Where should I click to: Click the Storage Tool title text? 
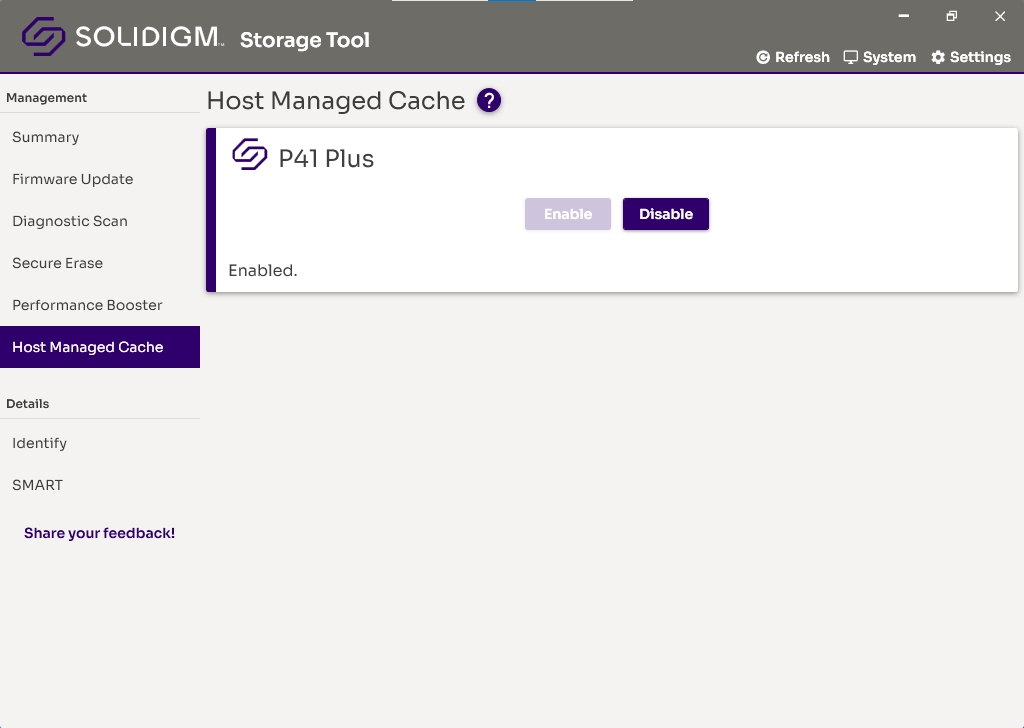click(x=305, y=40)
